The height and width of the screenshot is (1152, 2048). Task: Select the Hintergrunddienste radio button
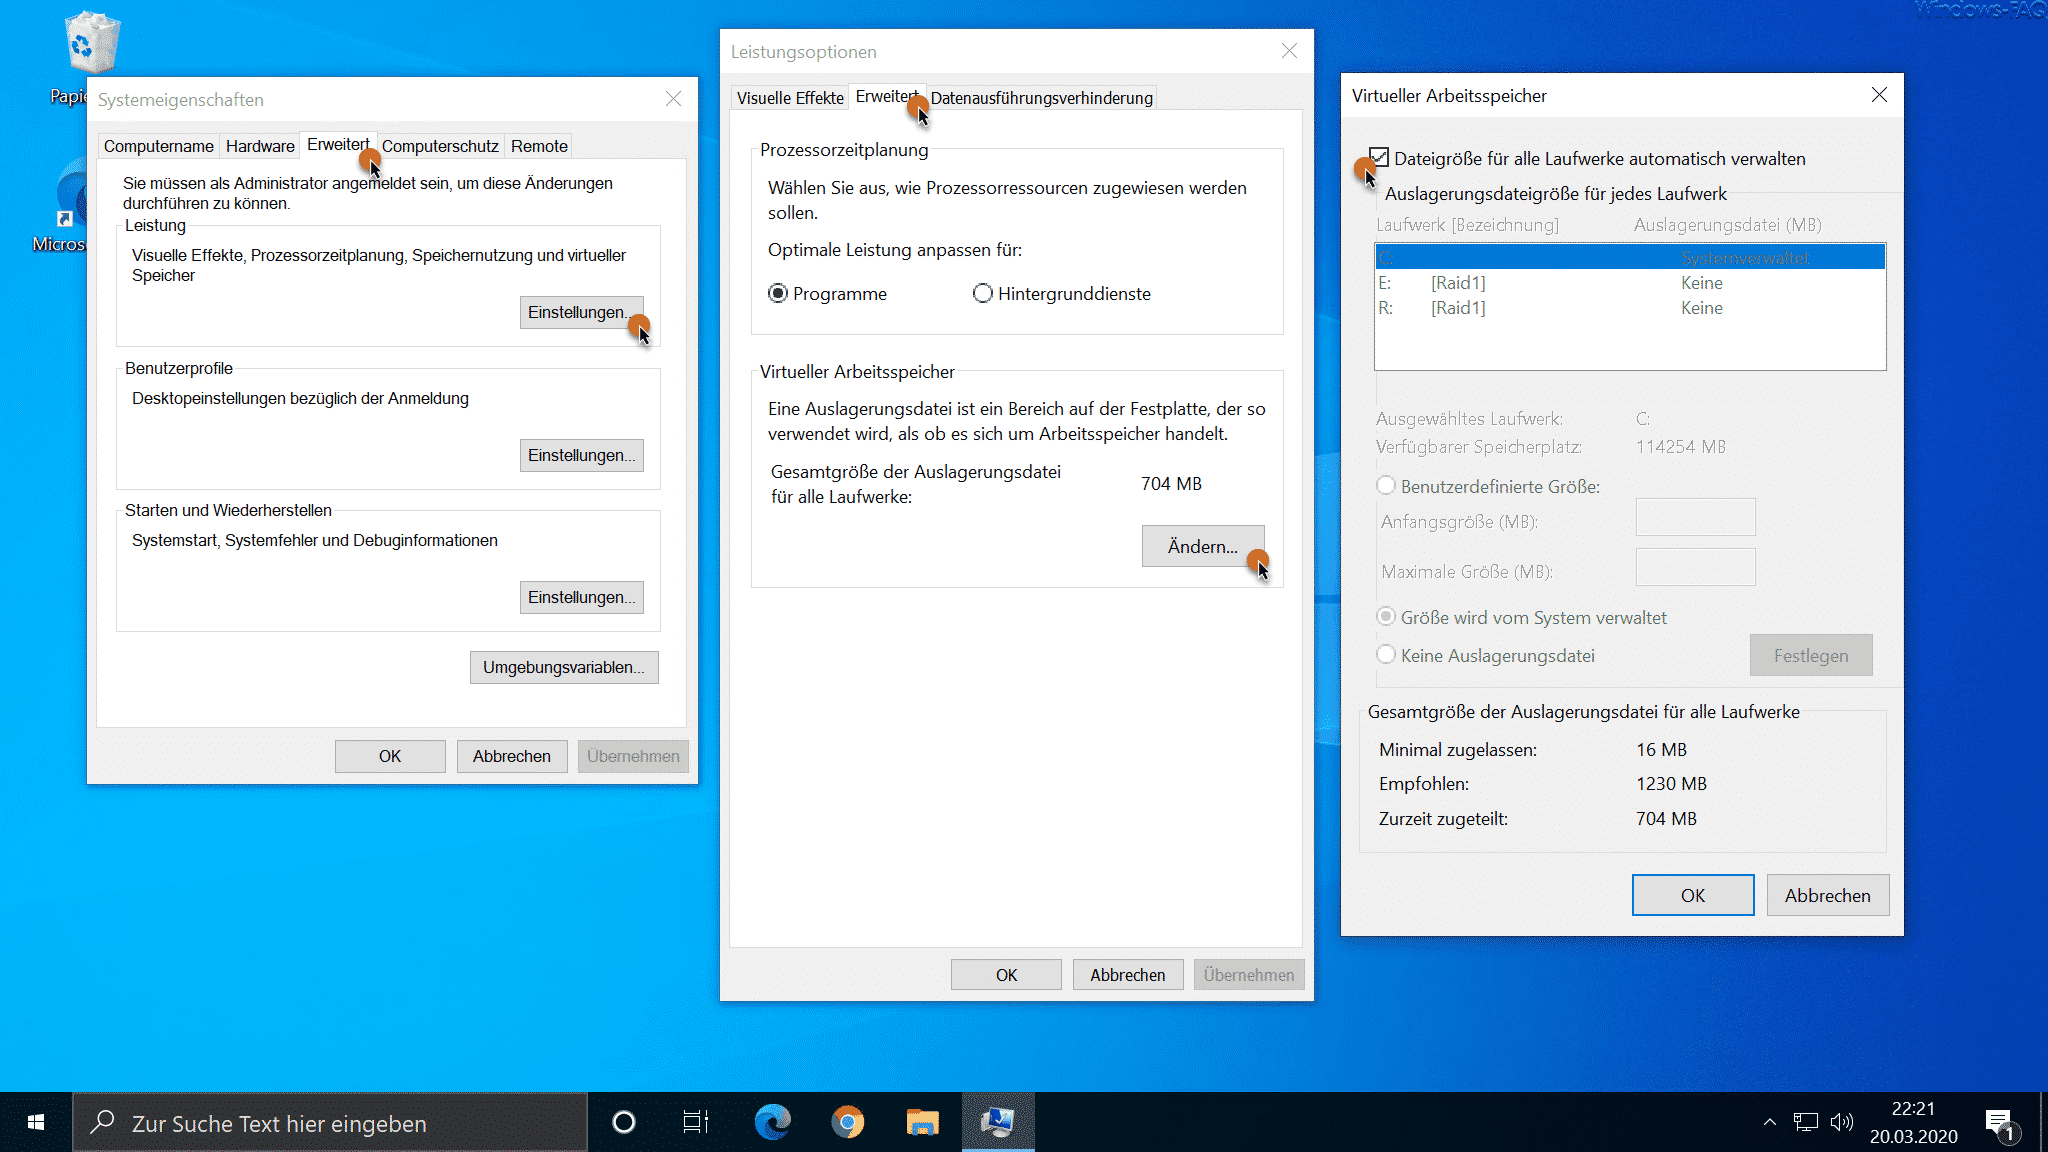coord(983,293)
